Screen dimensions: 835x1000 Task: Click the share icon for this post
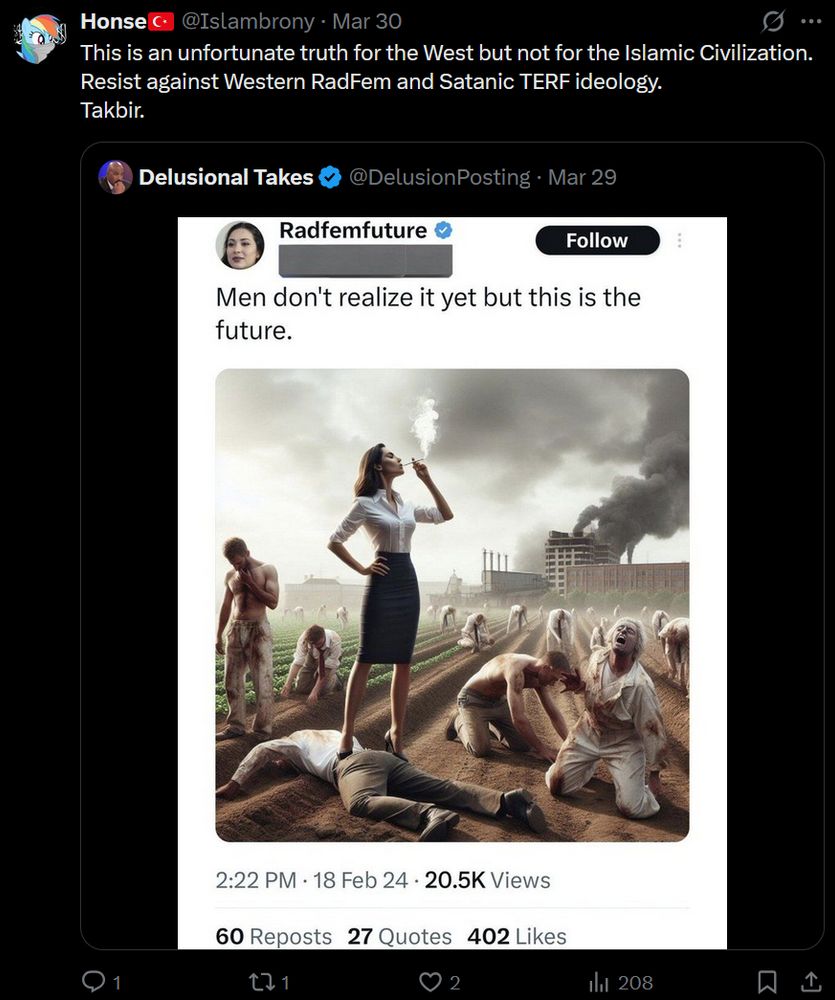[810, 982]
